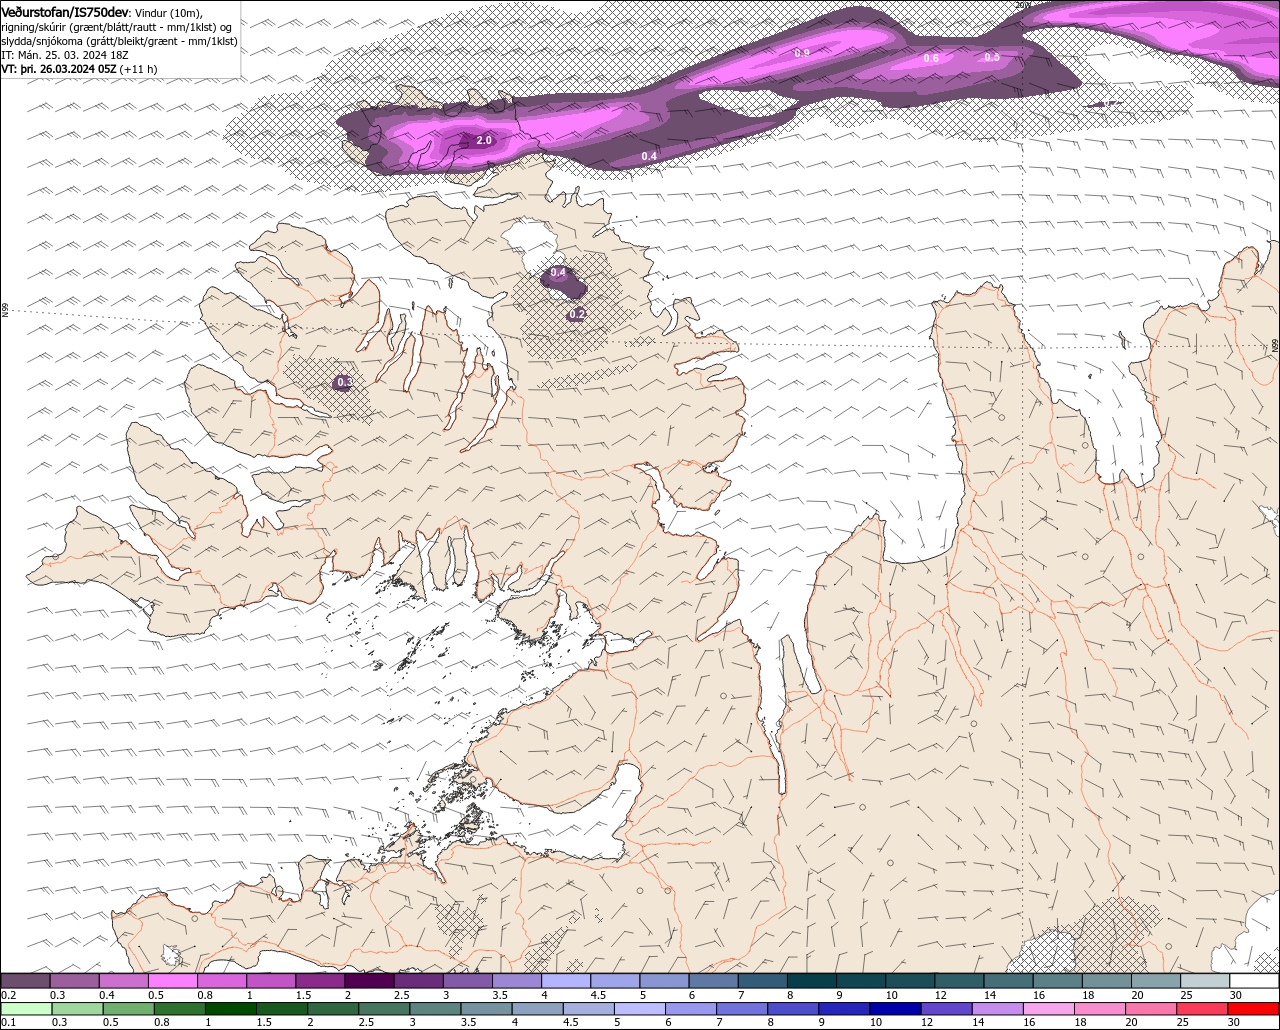This screenshot has width=1280, height=1030.
Task: Click the pale green 0.1 swatch in the rain scale
Action: (x=27, y=1009)
